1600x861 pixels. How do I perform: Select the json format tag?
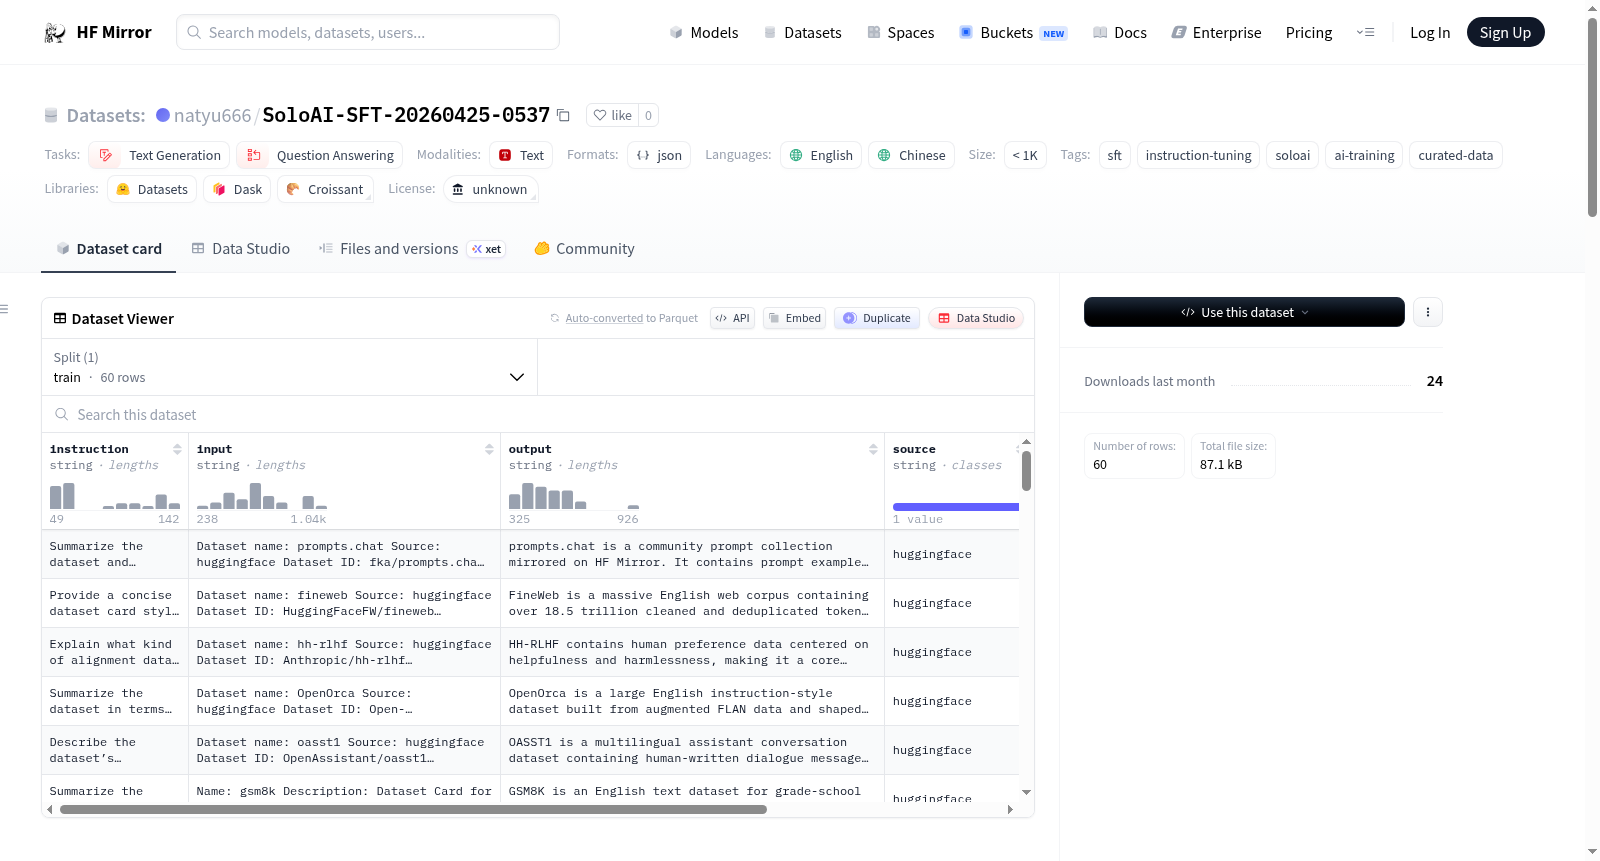pyautogui.click(x=659, y=155)
